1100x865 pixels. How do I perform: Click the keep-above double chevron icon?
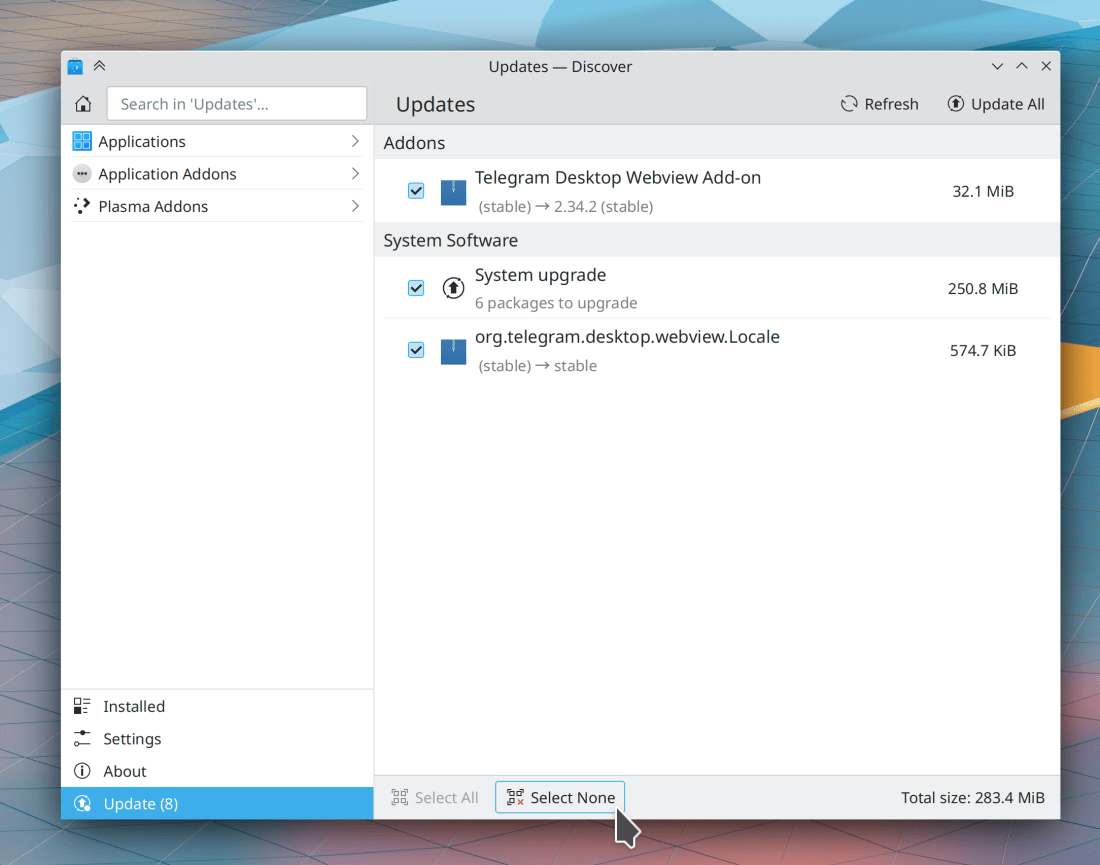pyautogui.click(x=99, y=67)
